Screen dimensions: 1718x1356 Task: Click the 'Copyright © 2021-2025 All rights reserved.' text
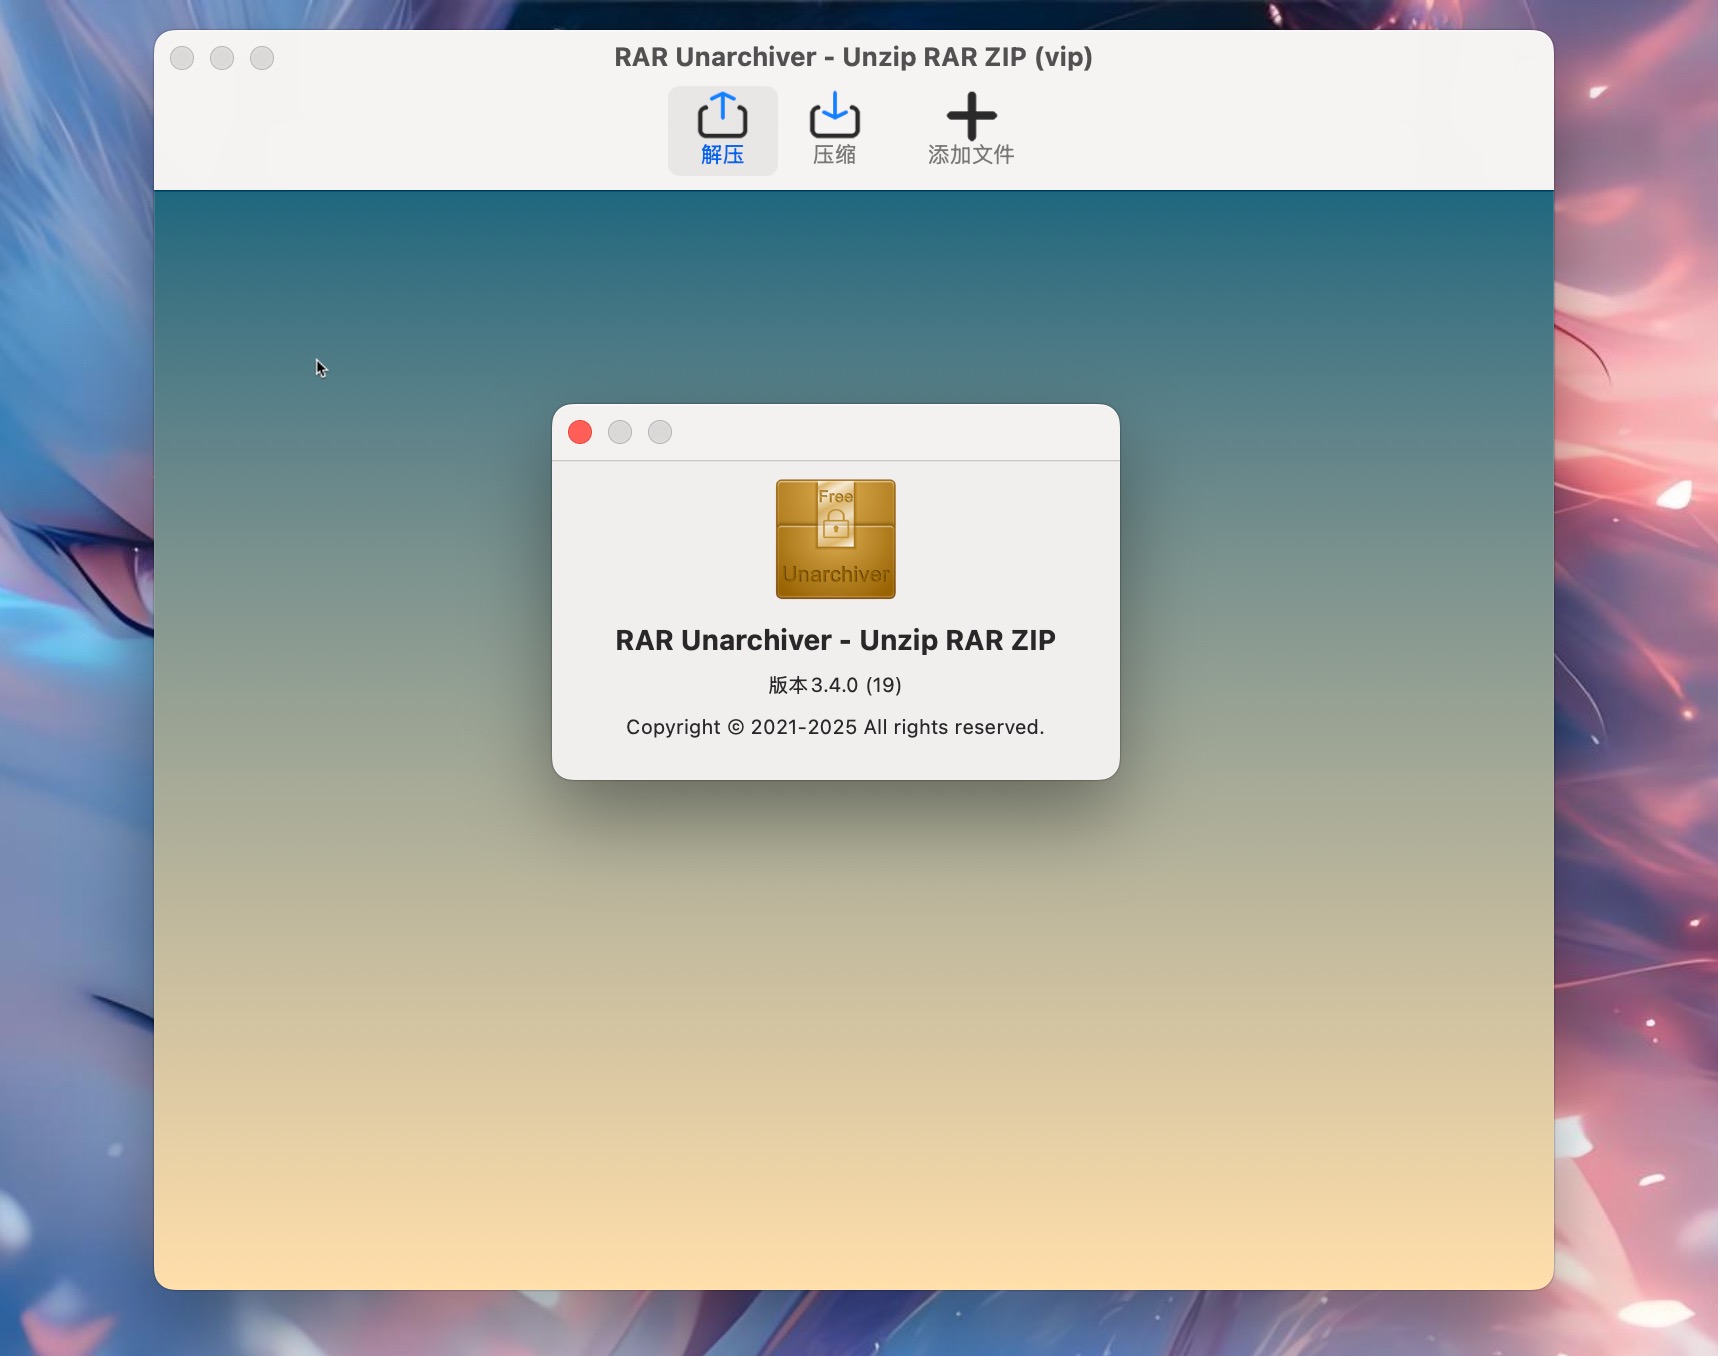tap(835, 727)
